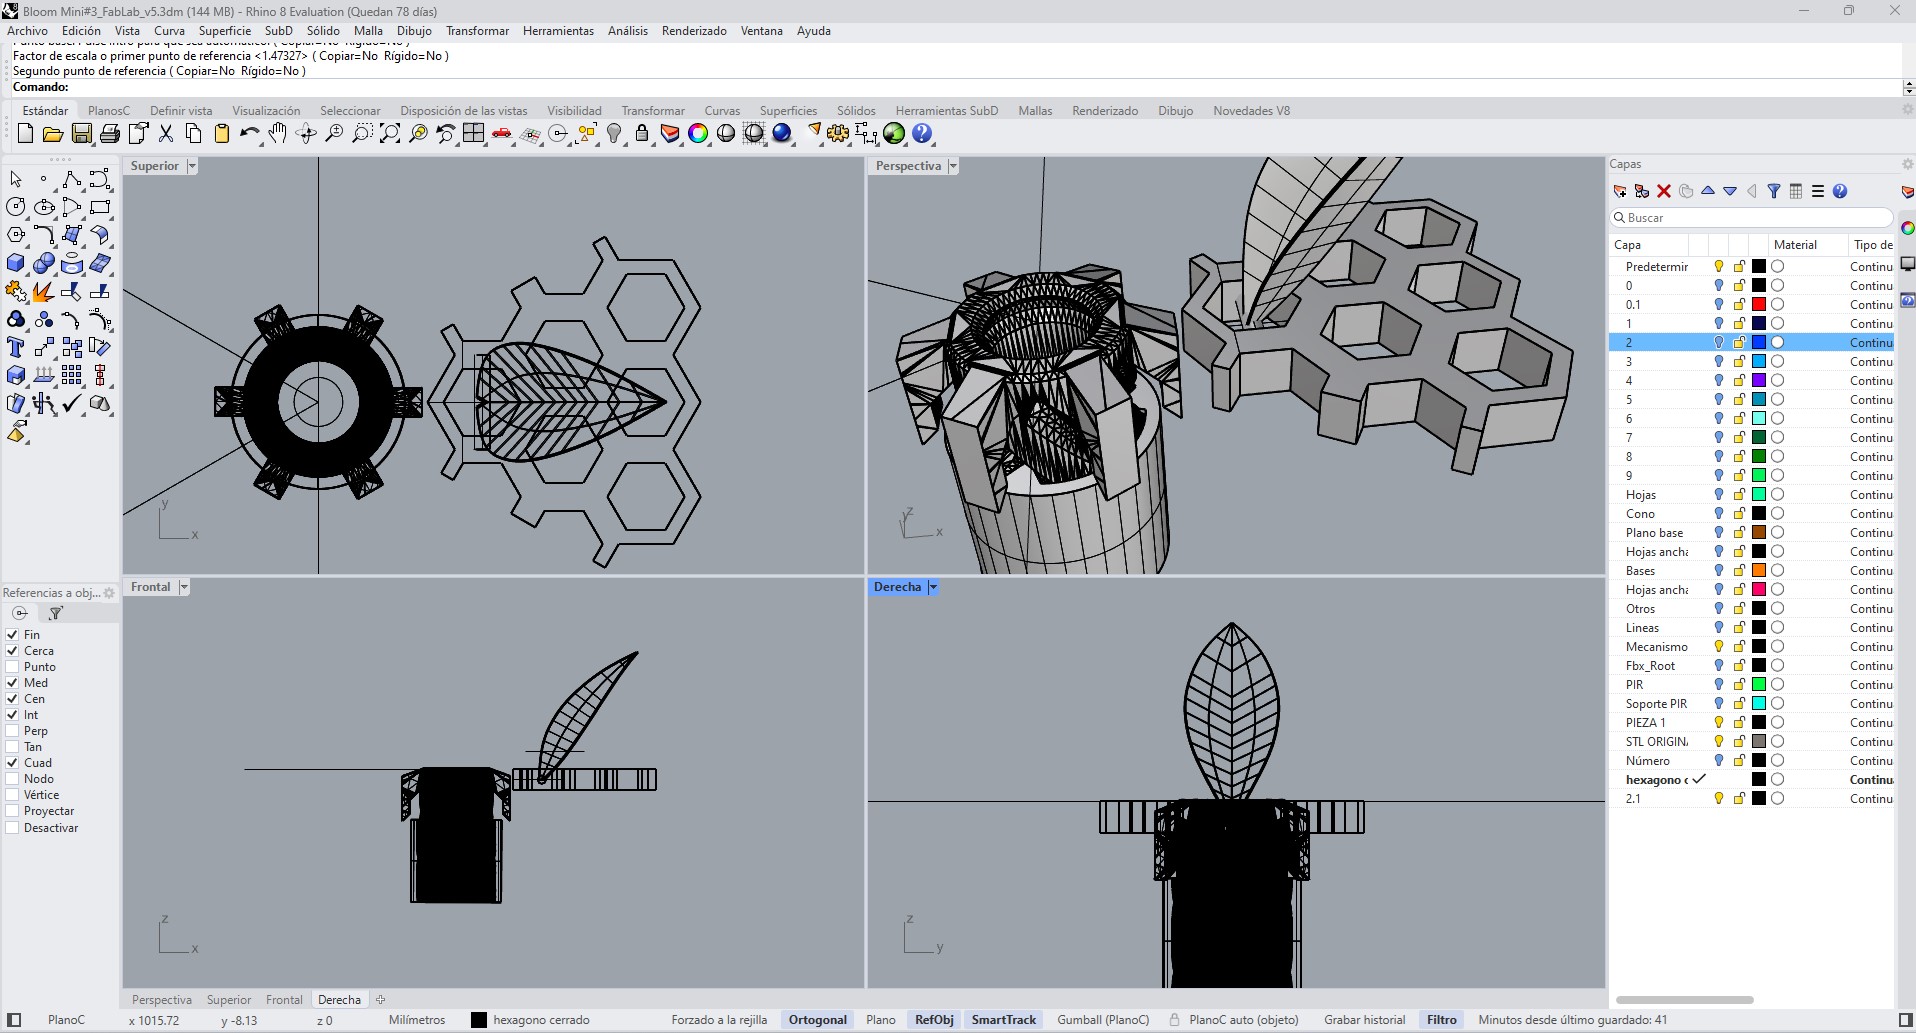The height and width of the screenshot is (1033, 1916).
Task: Open the Renderizado menu in the menu bar
Action: pyautogui.click(x=694, y=31)
